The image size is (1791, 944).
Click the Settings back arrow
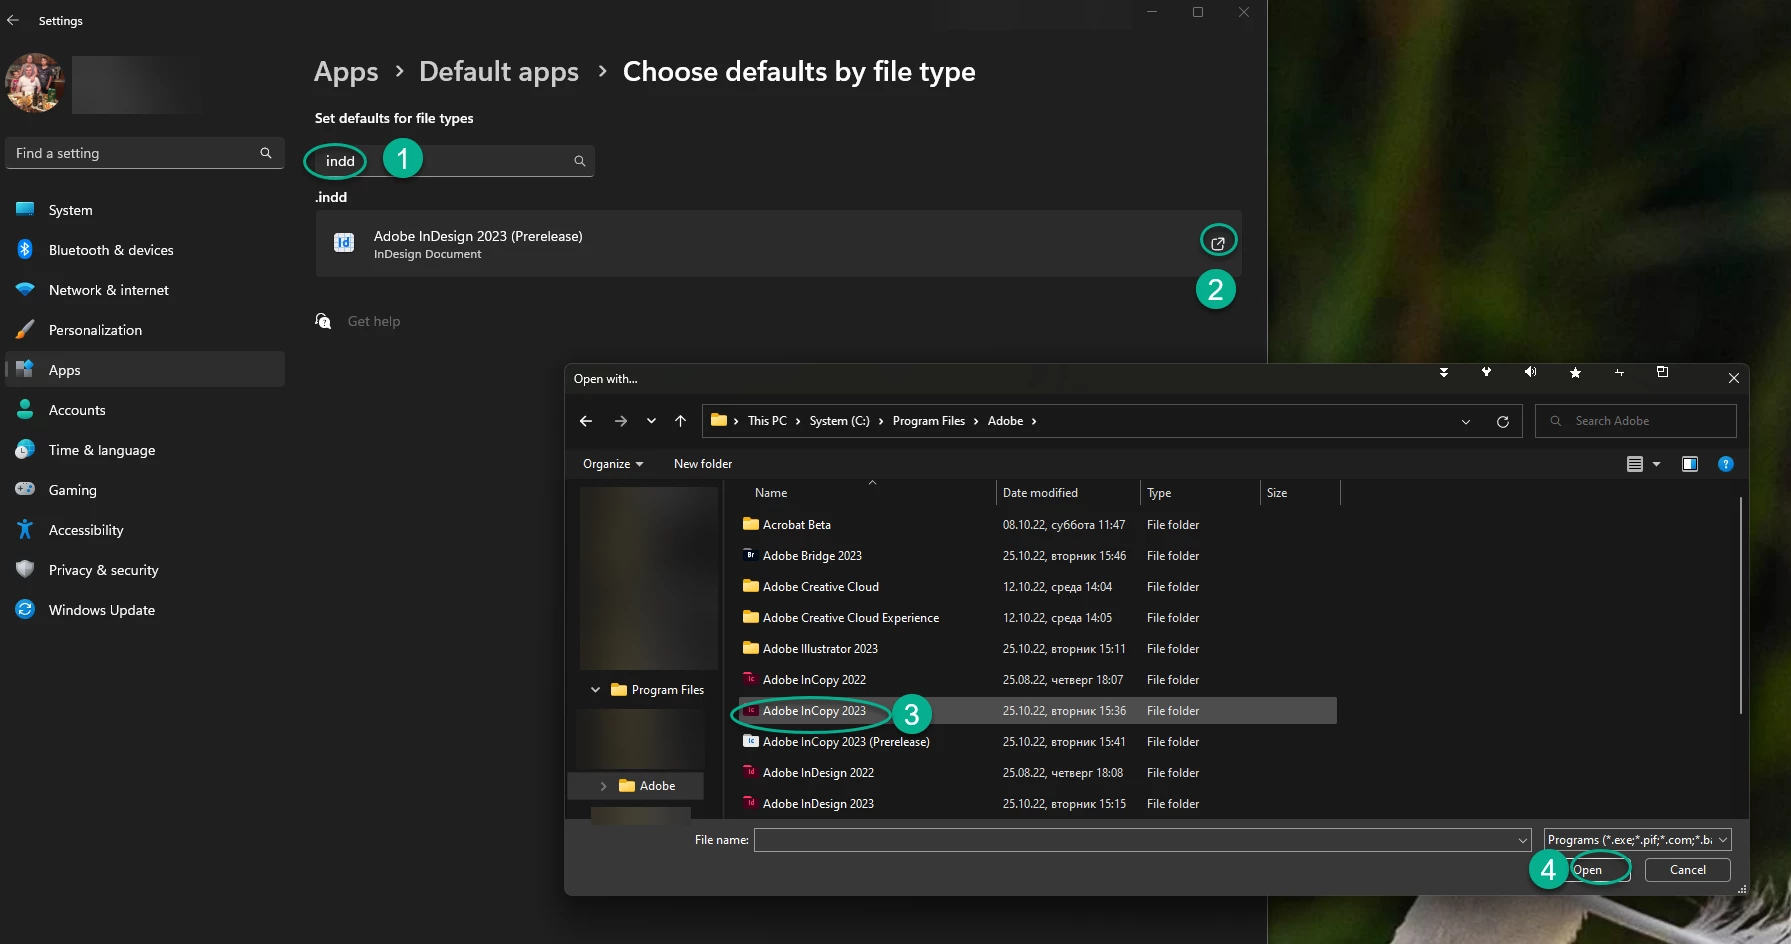tap(13, 20)
